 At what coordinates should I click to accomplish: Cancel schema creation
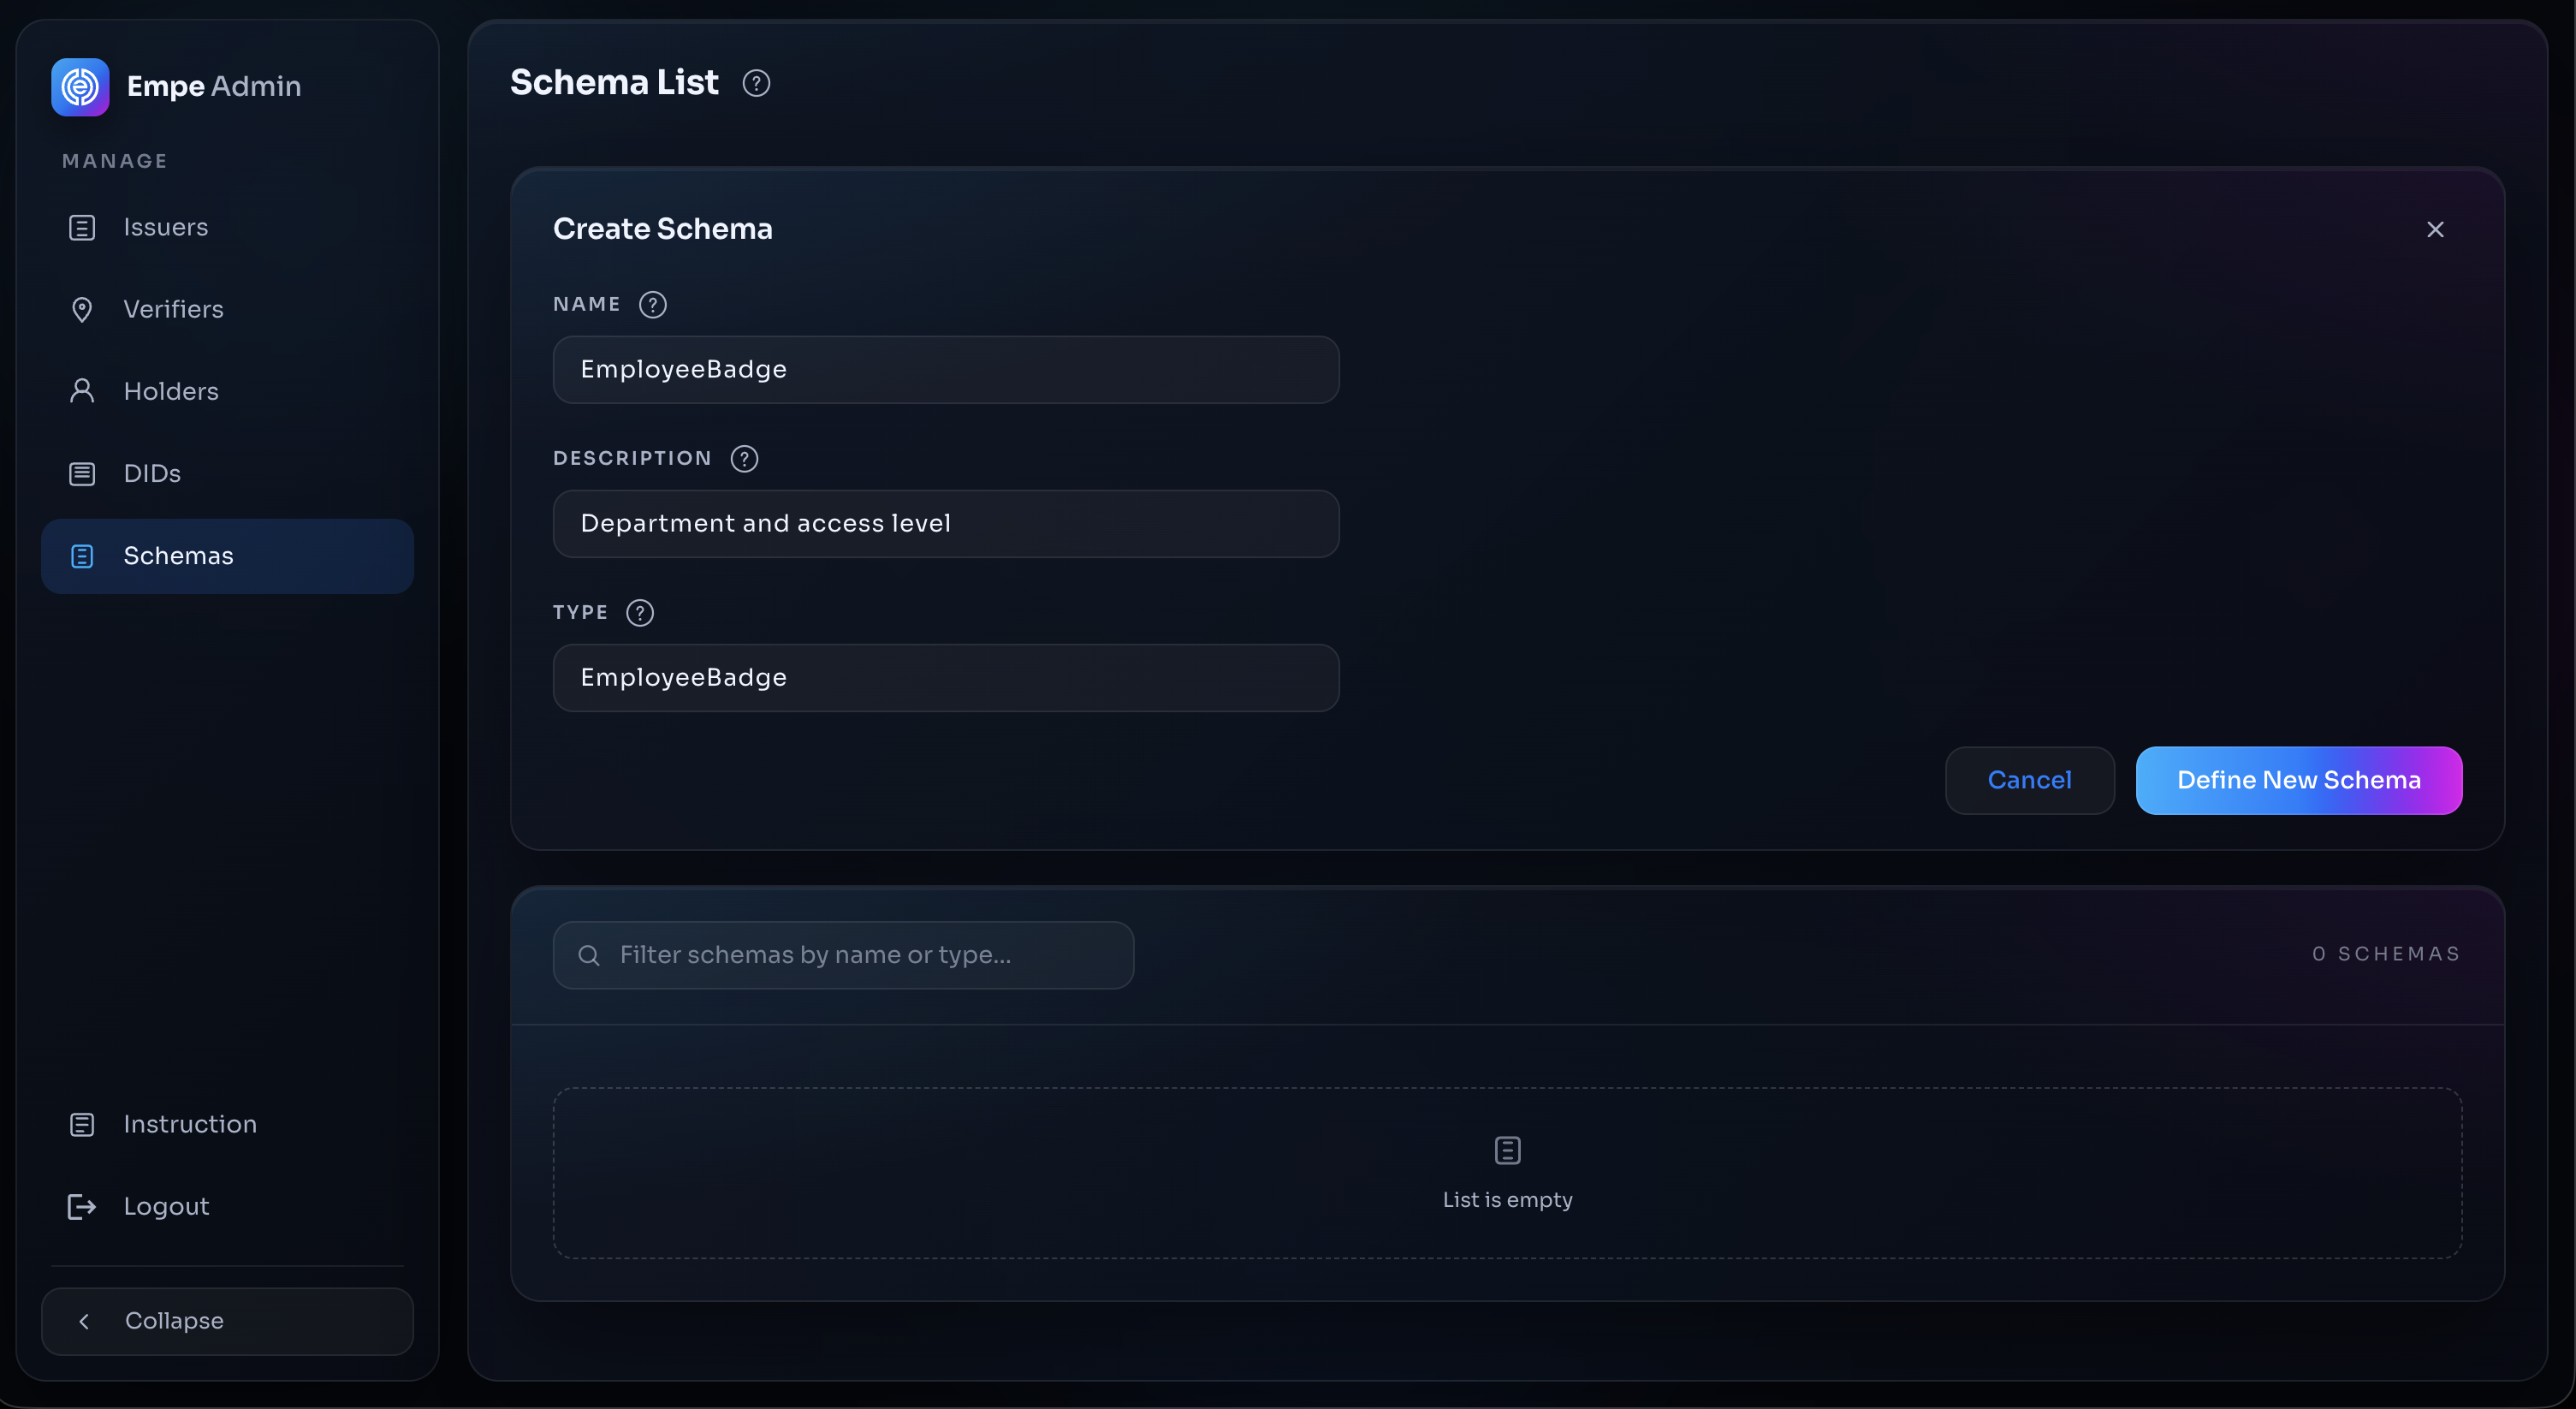[2029, 781]
